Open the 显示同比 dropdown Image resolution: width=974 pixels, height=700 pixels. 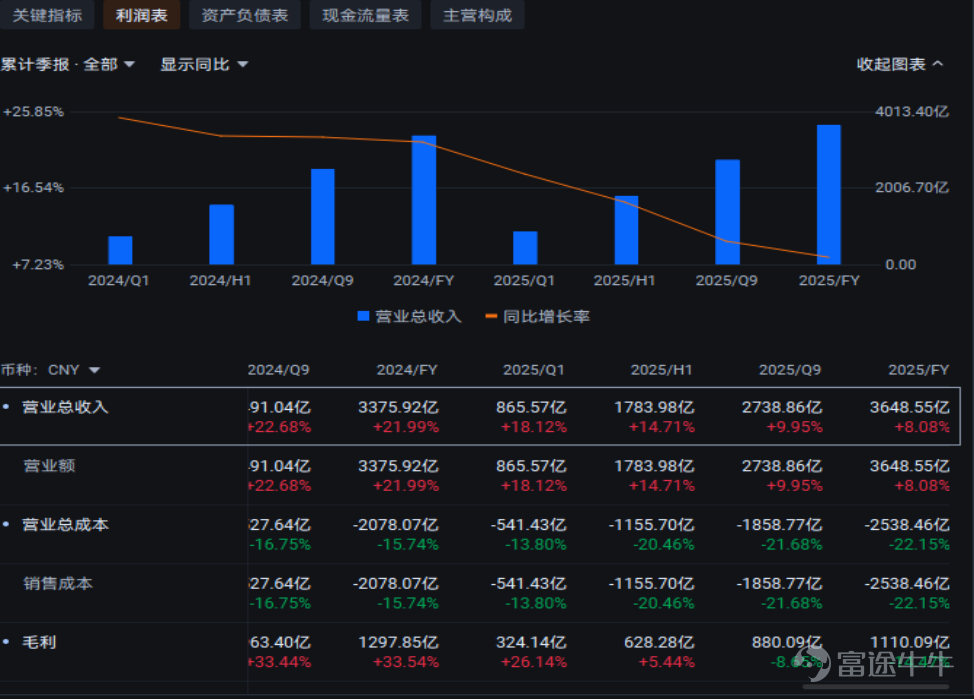coord(204,65)
